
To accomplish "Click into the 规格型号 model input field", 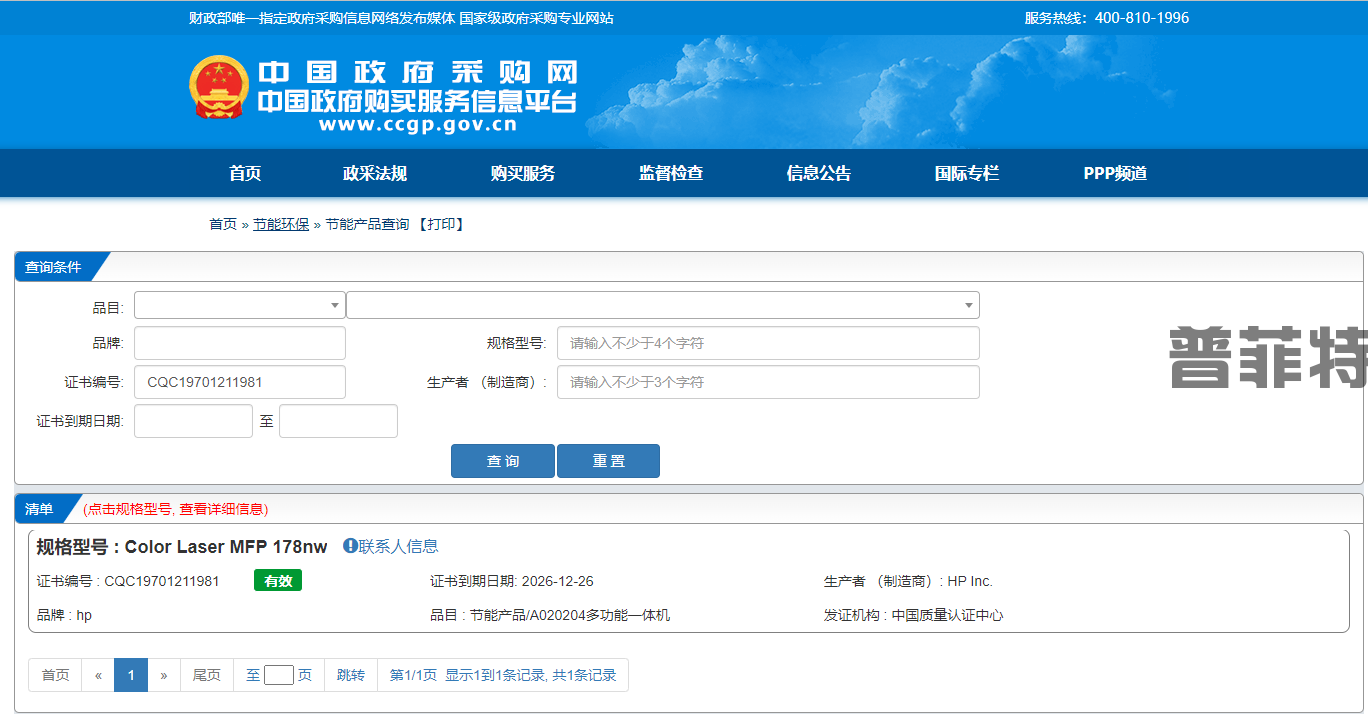I will coord(768,343).
